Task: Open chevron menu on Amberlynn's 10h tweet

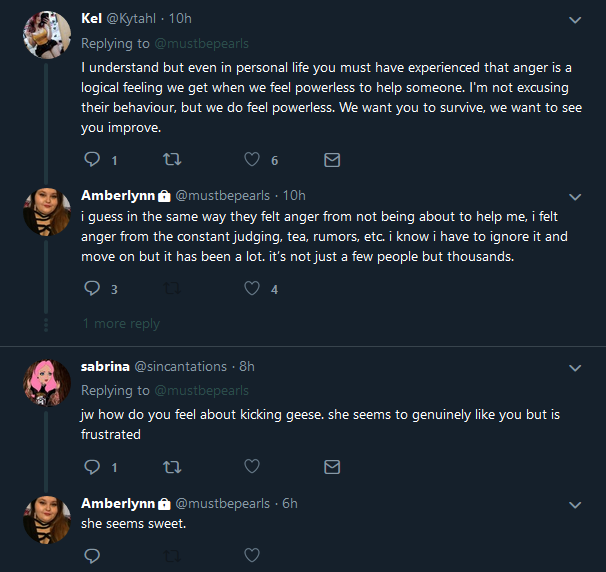Action: point(575,197)
